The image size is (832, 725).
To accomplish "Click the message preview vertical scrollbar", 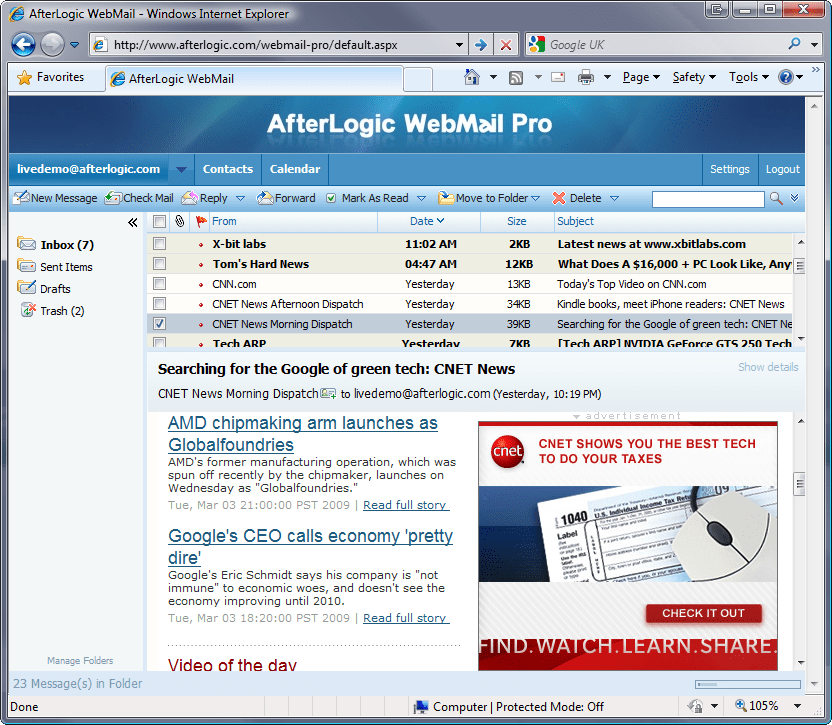I will tap(799, 483).
